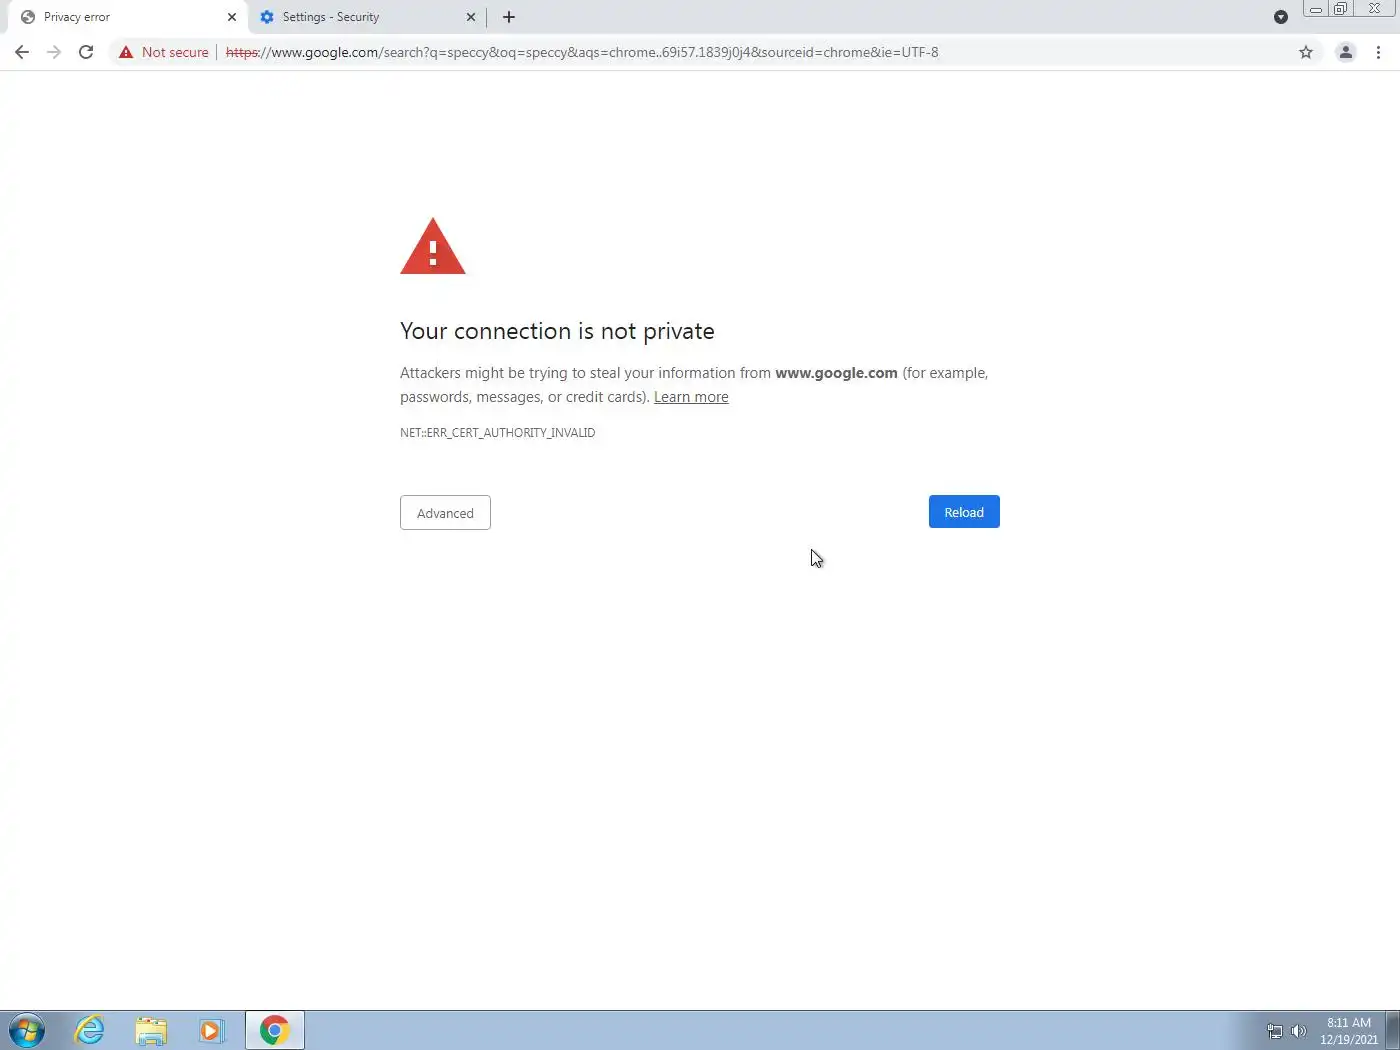Viewport: 1400px width, 1050px height.
Task: Open Windows Media Player from taskbar
Action: tap(212, 1030)
